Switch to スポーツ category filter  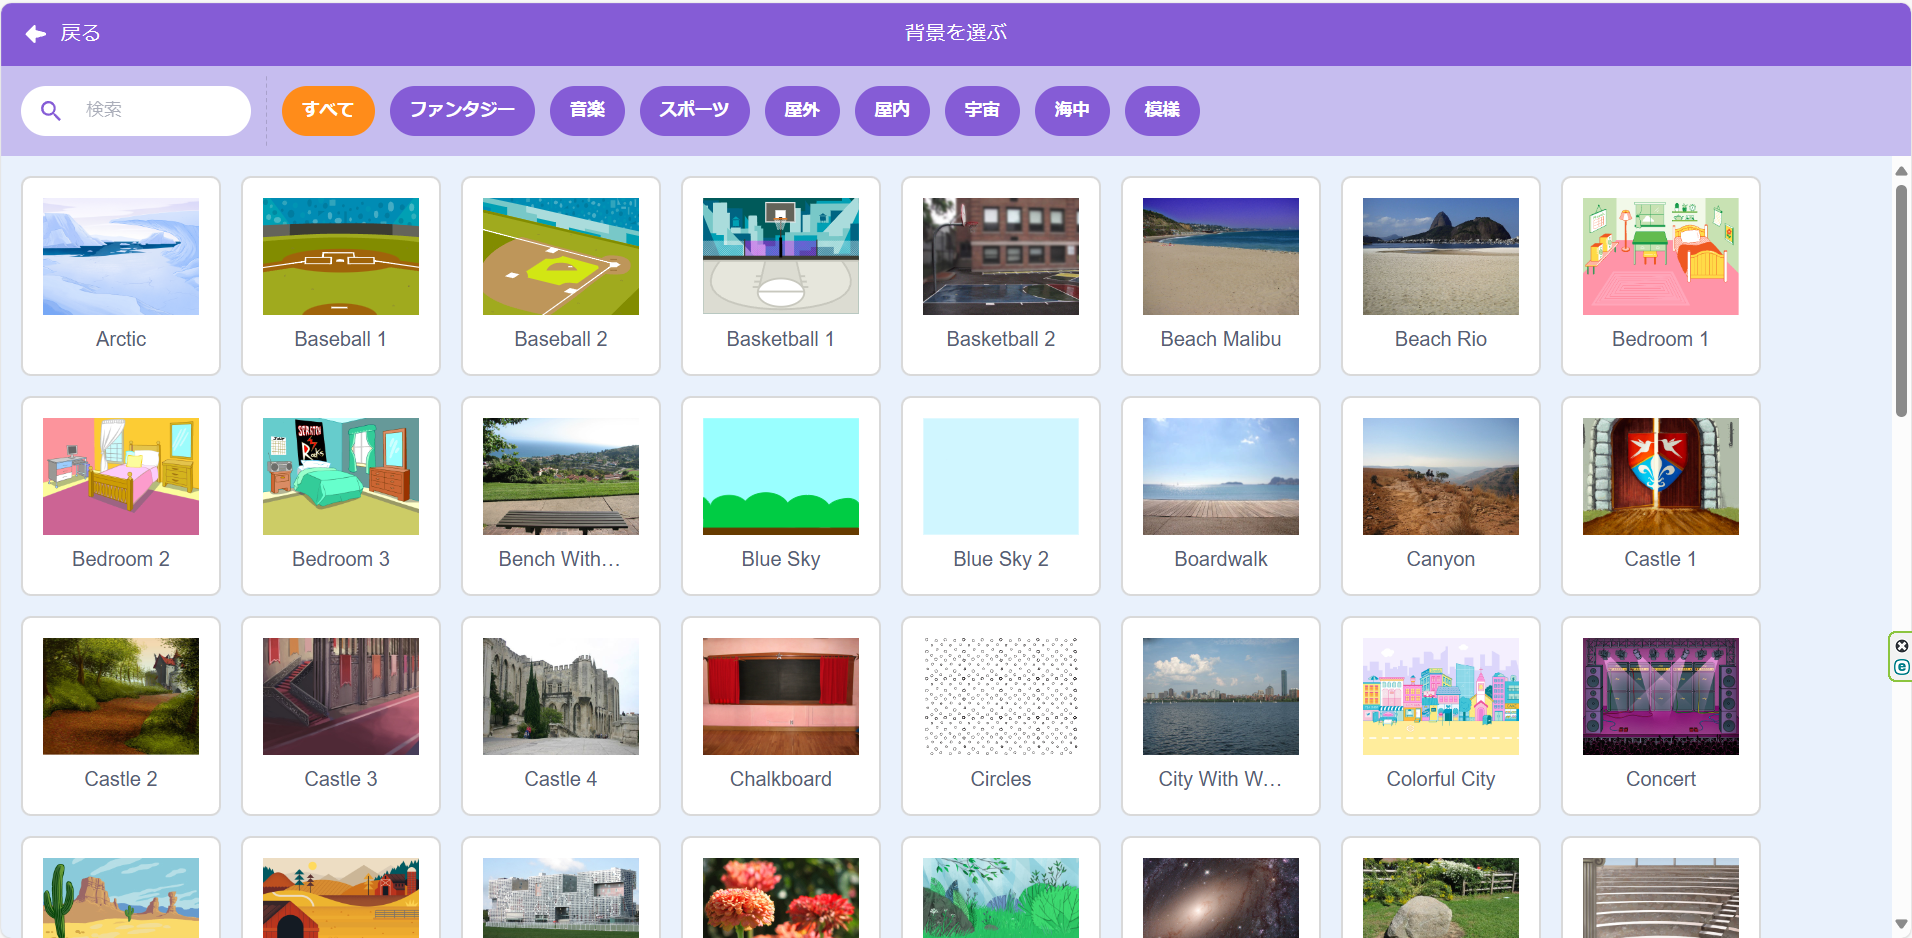click(x=694, y=110)
